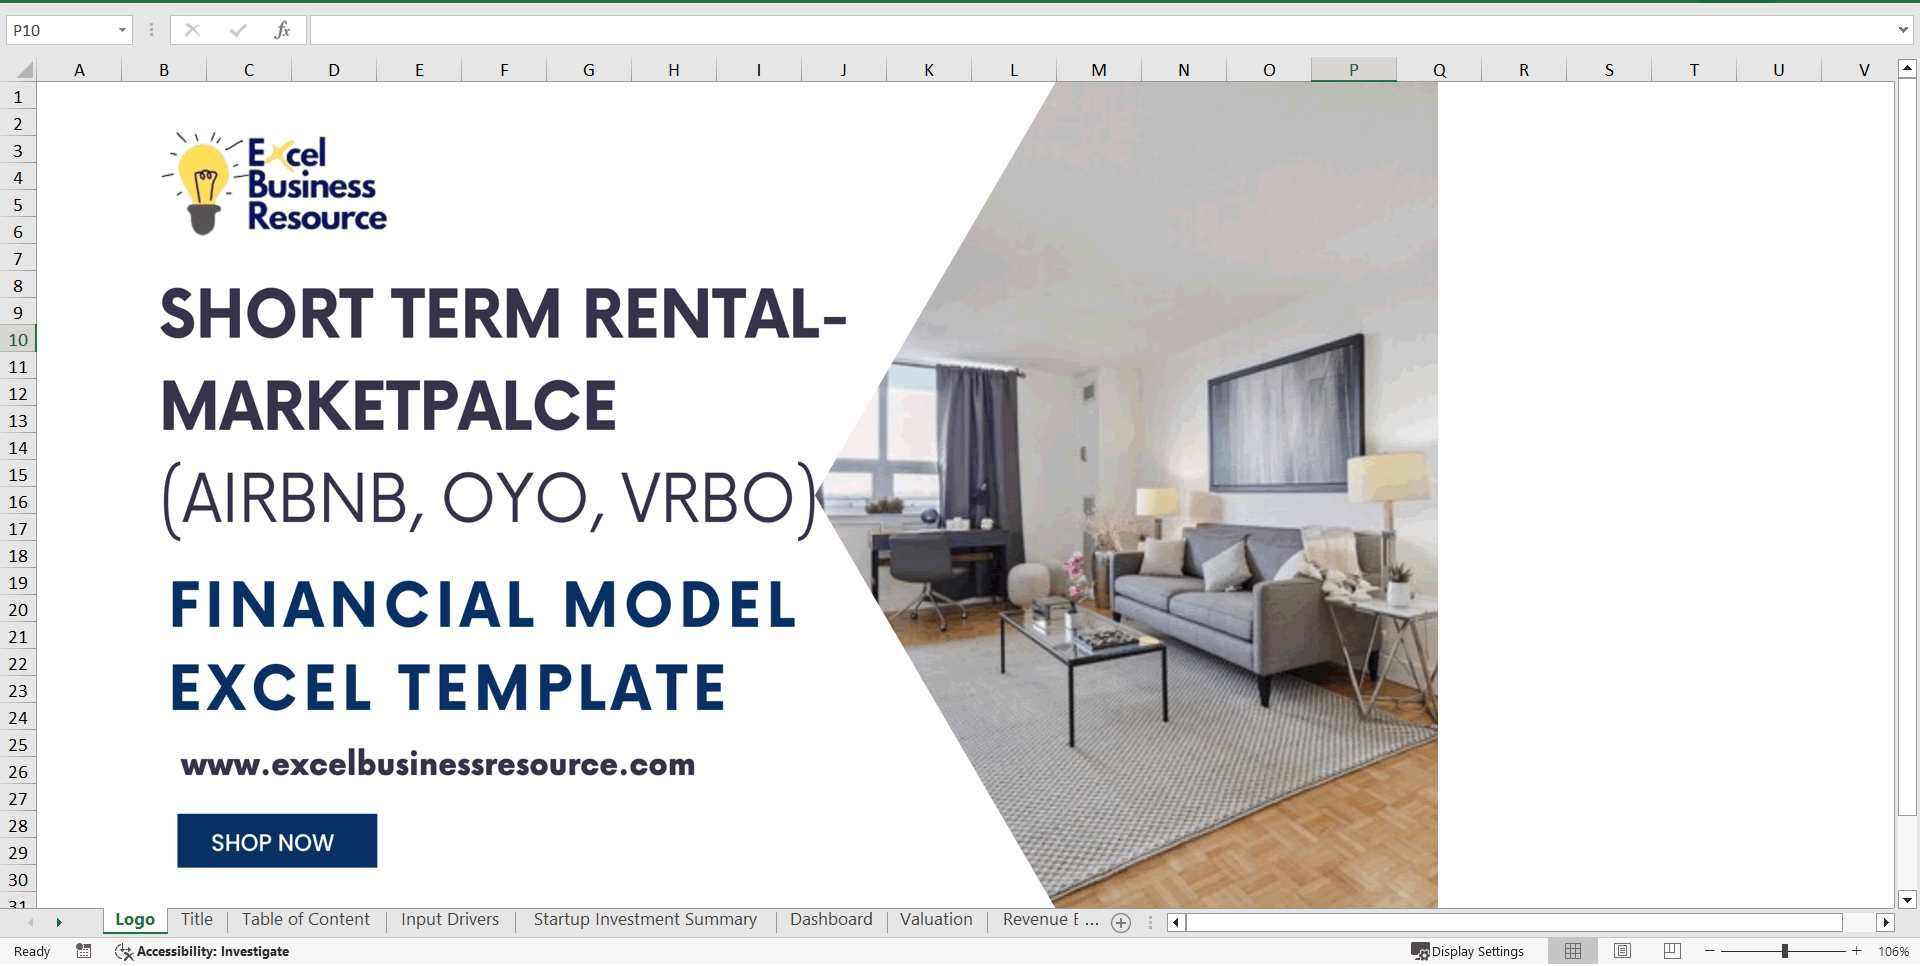Click the zoom out minus button

click(x=1710, y=951)
